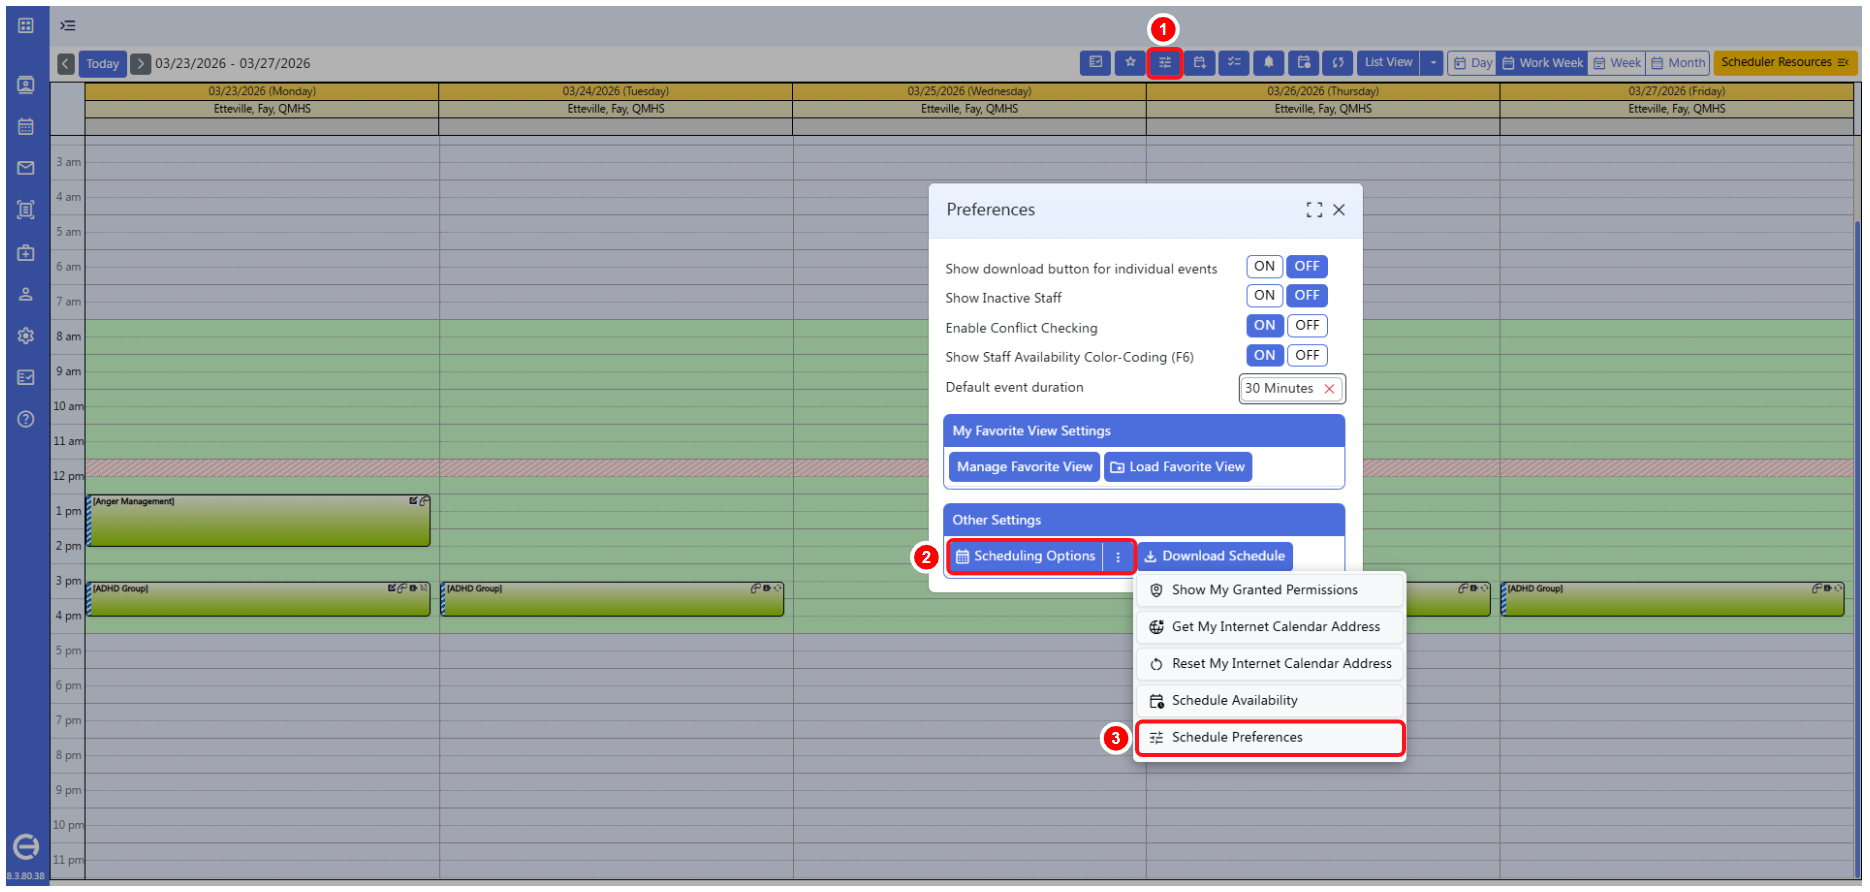The image size is (1870, 892).
Task: Turn ON Staff Availability Color-Coding
Action: tap(1264, 356)
